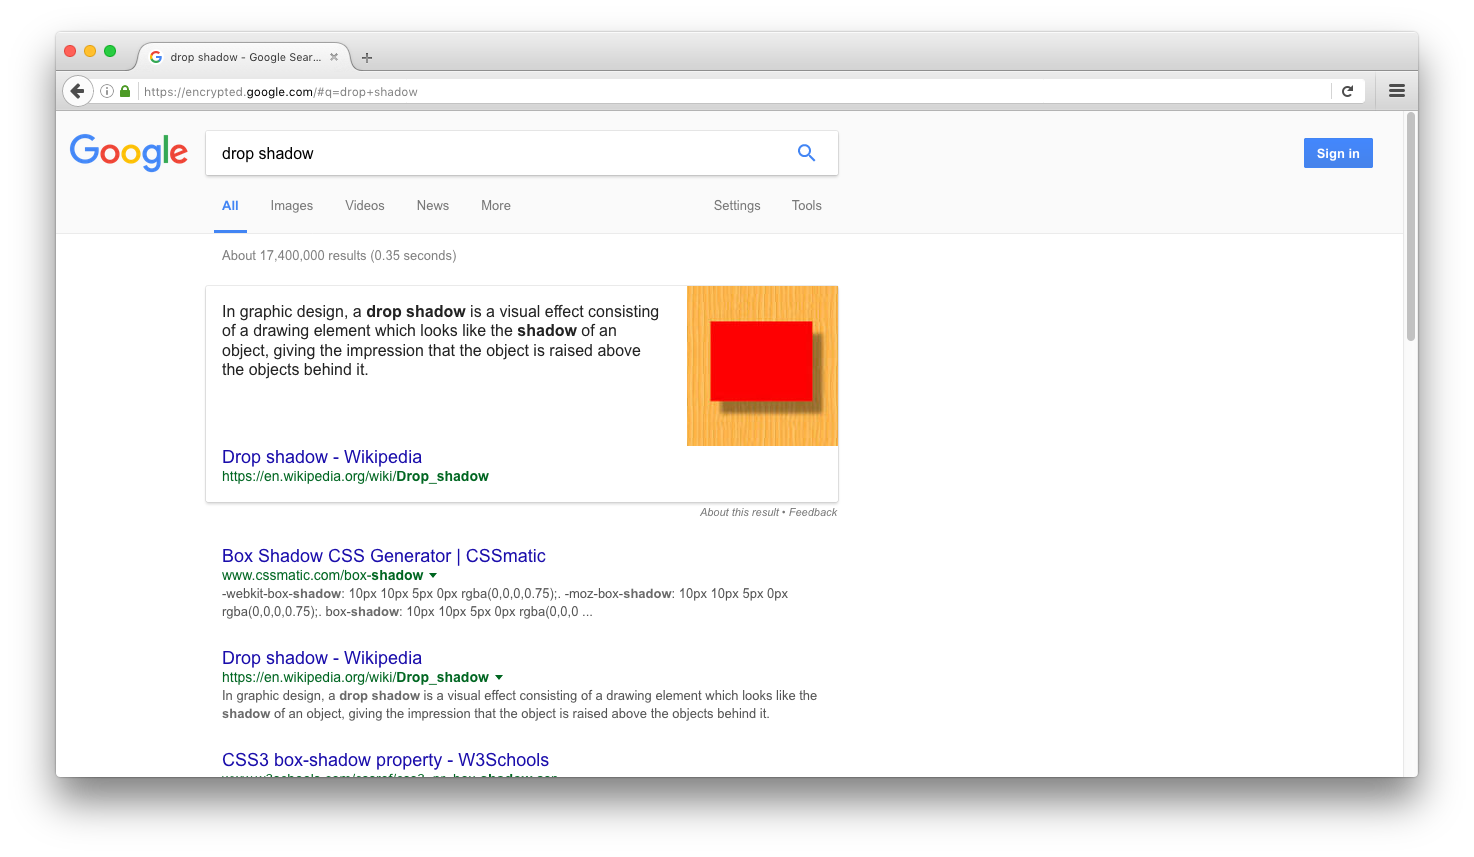The height and width of the screenshot is (857, 1474).
Task: Switch to the News results tab
Action: (x=432, y=206)
